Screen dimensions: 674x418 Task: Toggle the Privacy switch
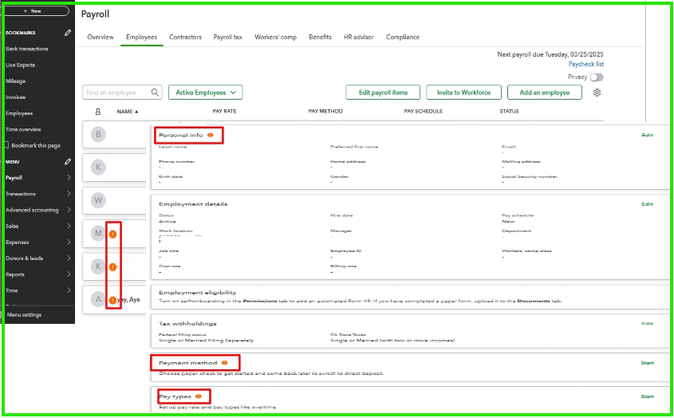point(597,77)
